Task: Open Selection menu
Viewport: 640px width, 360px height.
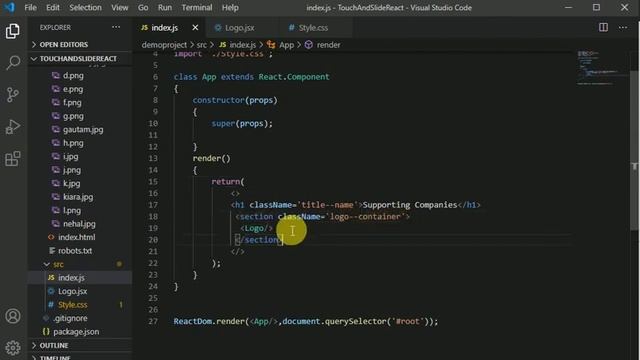Action: tap(85, 7)
